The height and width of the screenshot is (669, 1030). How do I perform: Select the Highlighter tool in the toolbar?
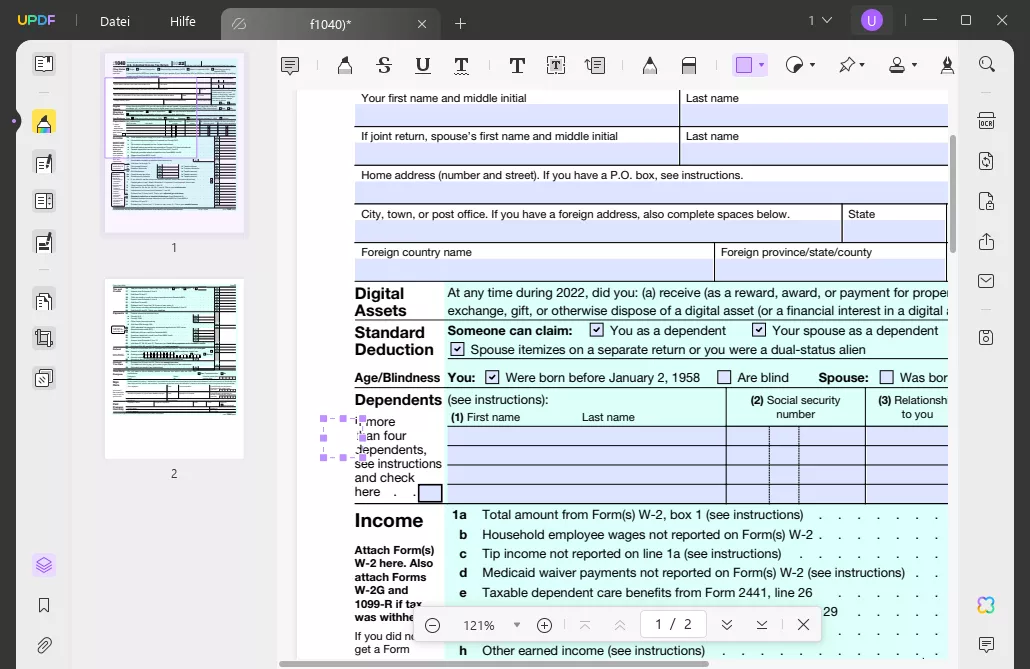tap(344, 64)
